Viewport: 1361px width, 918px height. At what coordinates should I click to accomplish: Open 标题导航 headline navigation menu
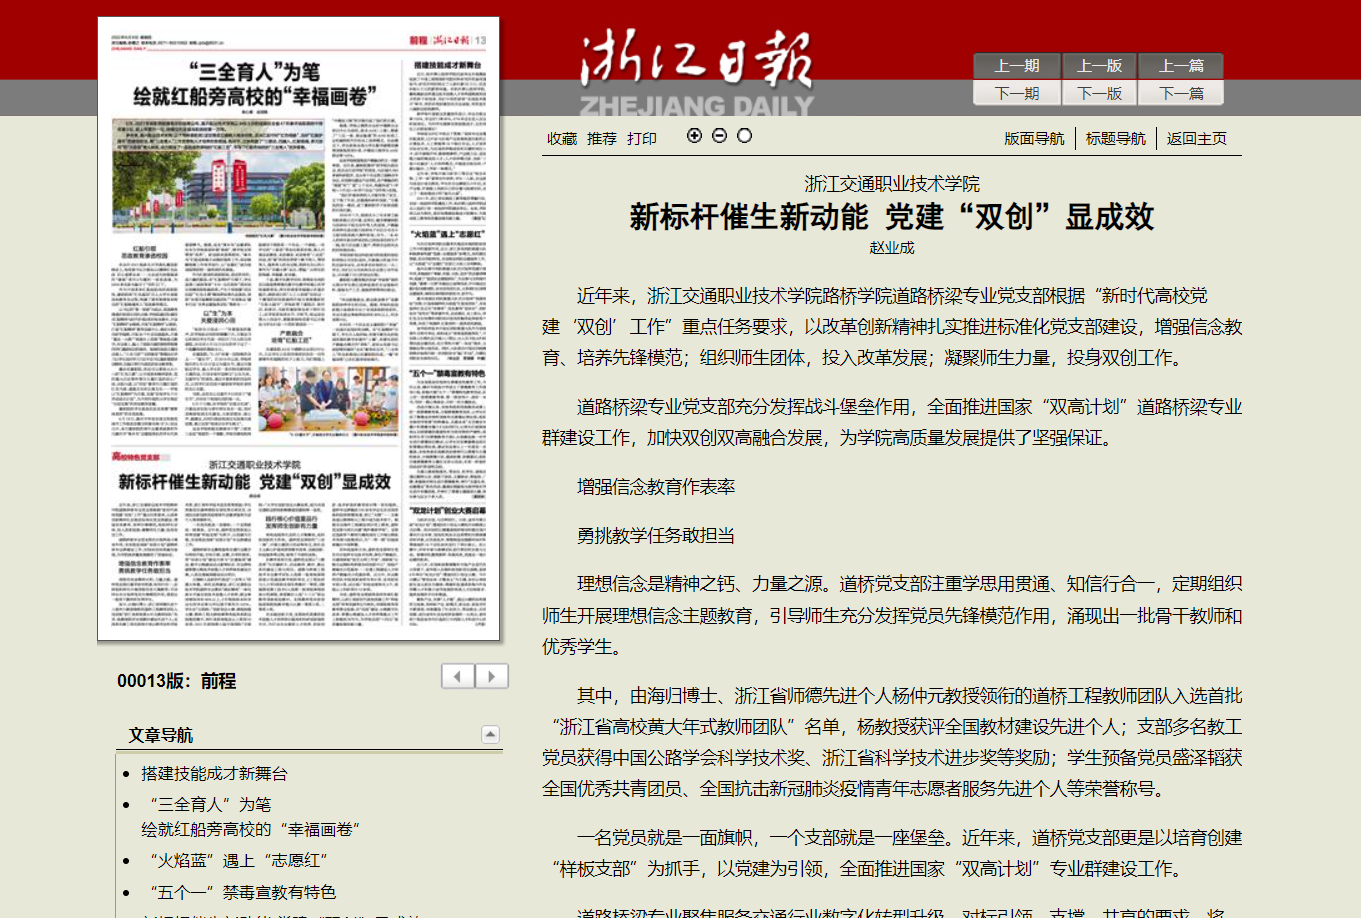[x=1116, y=139]
